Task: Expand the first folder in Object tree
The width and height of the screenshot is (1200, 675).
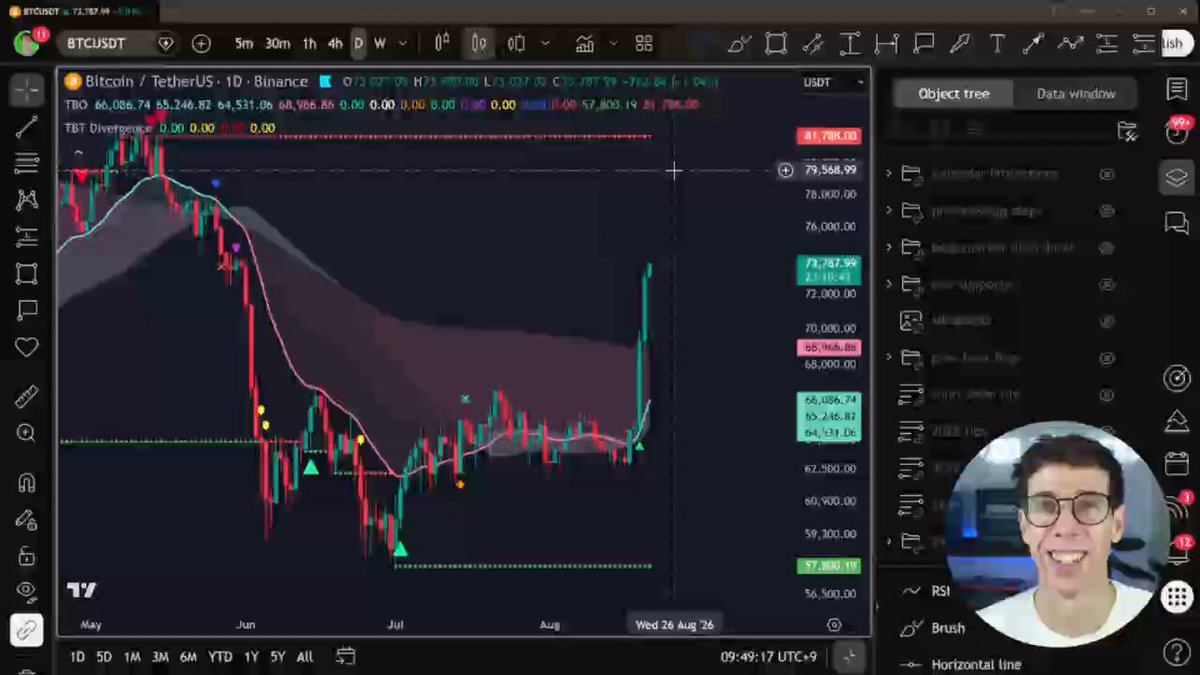Action: click(889, 174)
